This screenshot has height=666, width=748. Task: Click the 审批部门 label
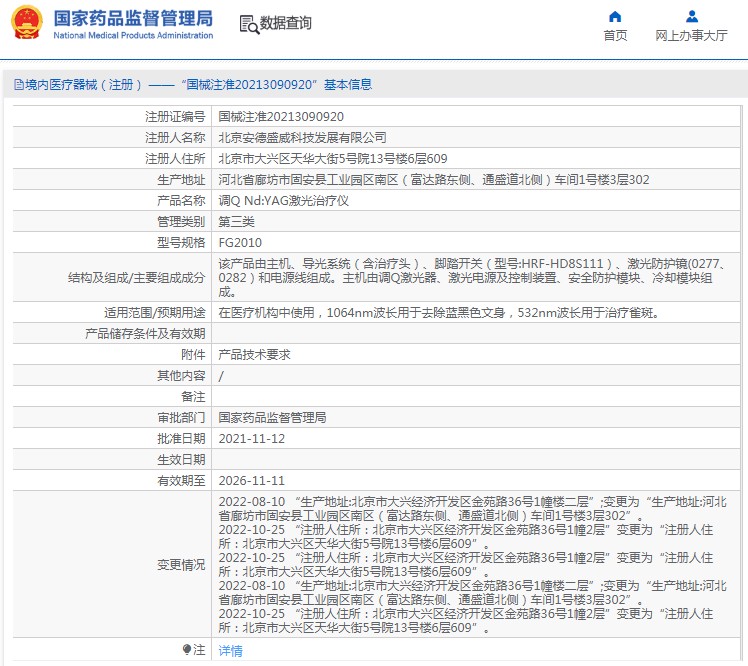tap(181, 418)
